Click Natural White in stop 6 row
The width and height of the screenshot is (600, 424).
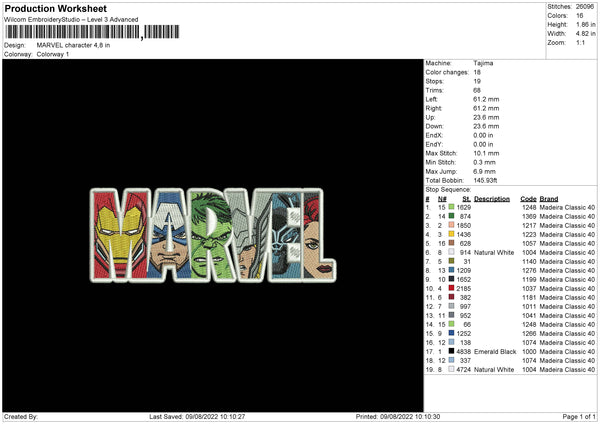point(494,253)
